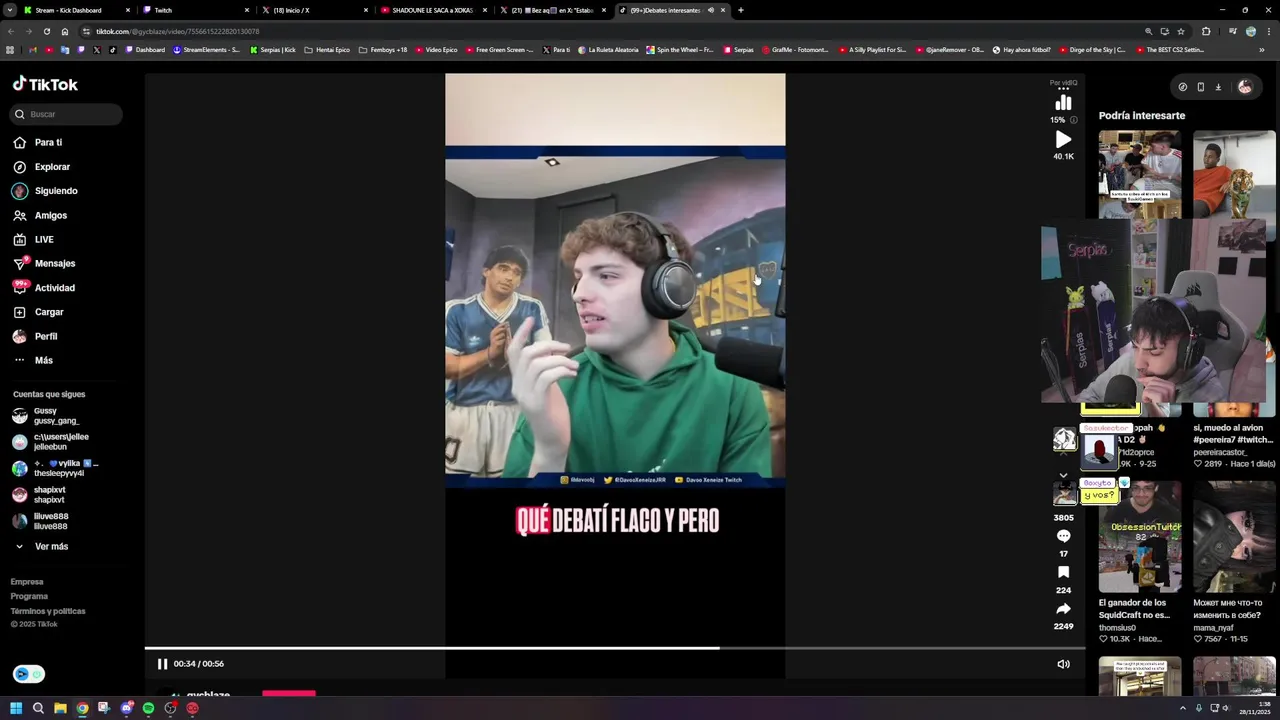Open Windows taskbar search
Image resolution: width=1280 pixels, height=720 pixels.
(x=38, y=708)
